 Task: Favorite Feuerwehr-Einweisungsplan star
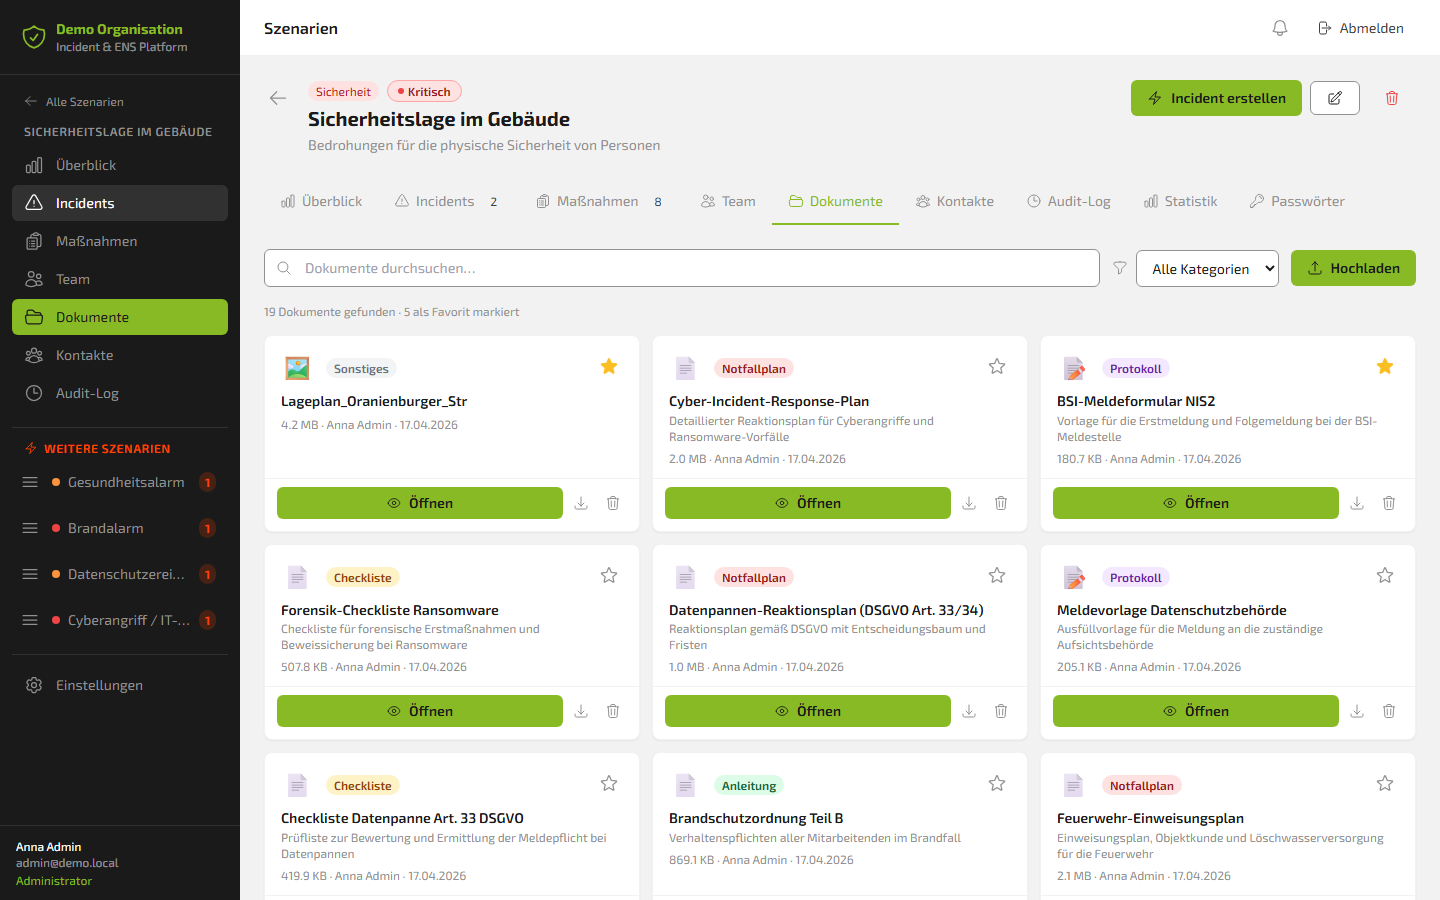1385,783
